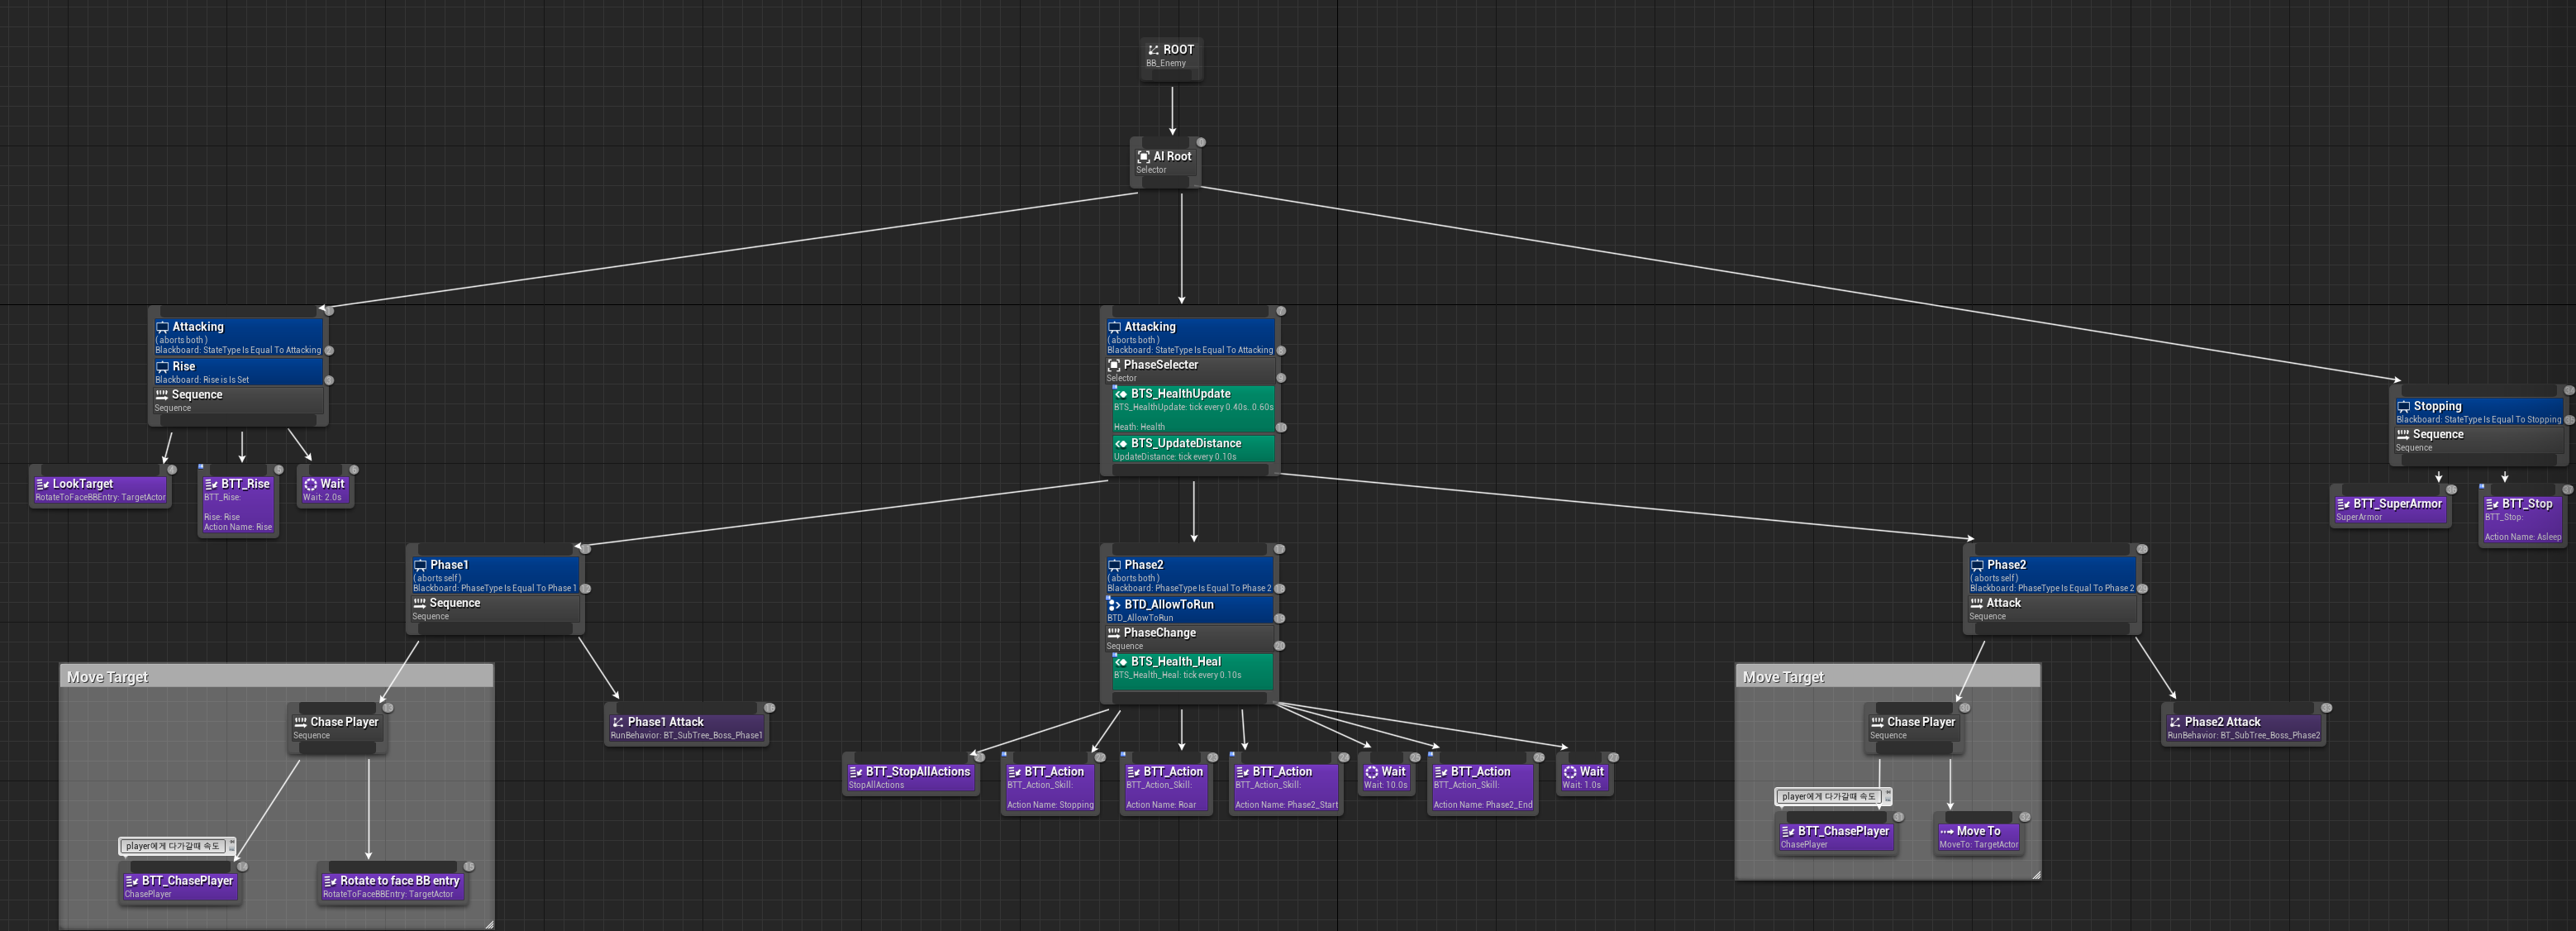Viewport: 2576px width, 931px height.
Task: Click the Phase1 Attack run-behavior icon
Action: 617,722
